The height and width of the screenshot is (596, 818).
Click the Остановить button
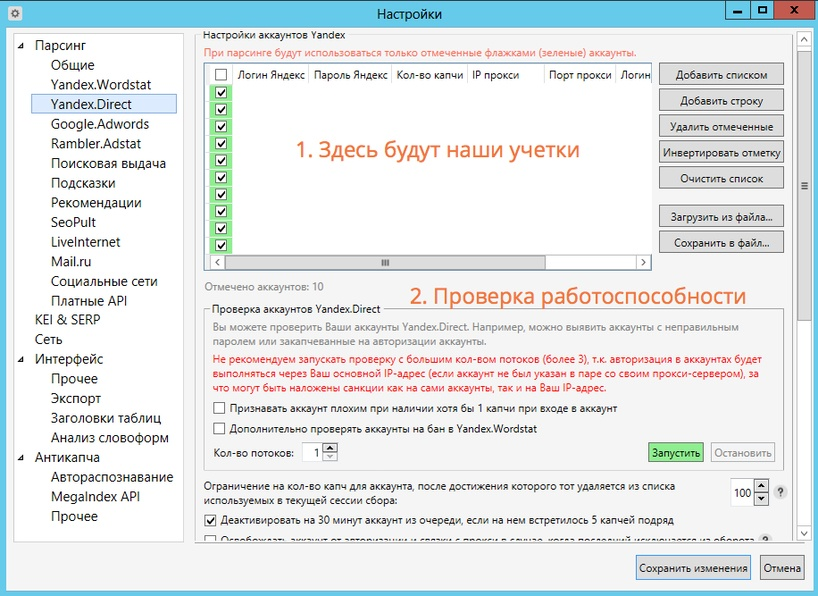tap(742, 452)
